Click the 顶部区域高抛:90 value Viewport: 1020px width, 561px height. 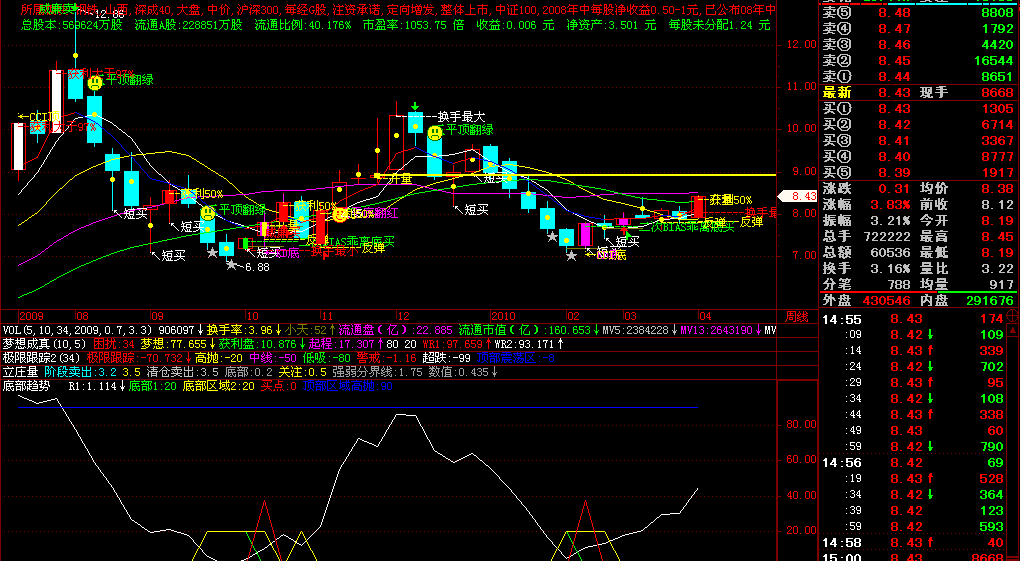click(348, 386)
